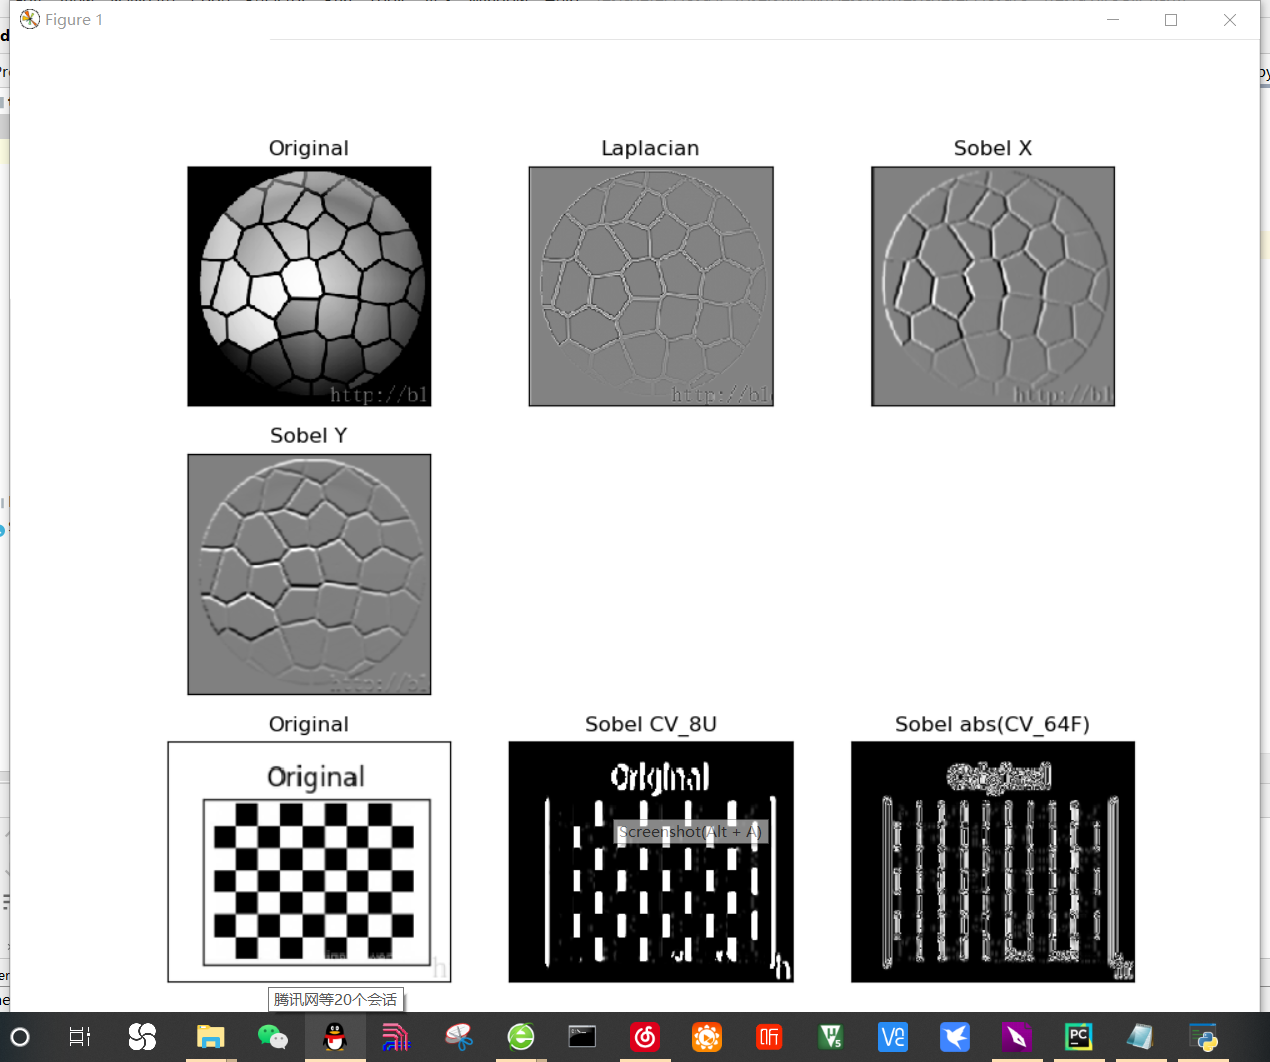Click the Windows Start button

20,1037
